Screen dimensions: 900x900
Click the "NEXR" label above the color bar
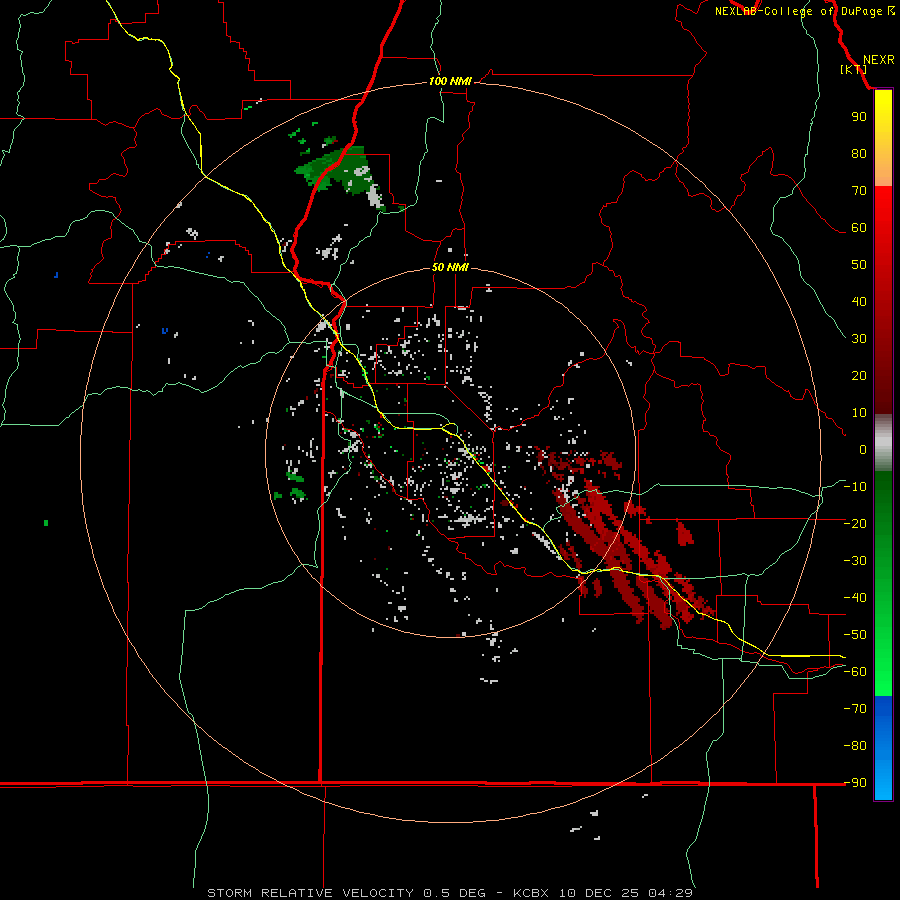(x=878, y=60)
